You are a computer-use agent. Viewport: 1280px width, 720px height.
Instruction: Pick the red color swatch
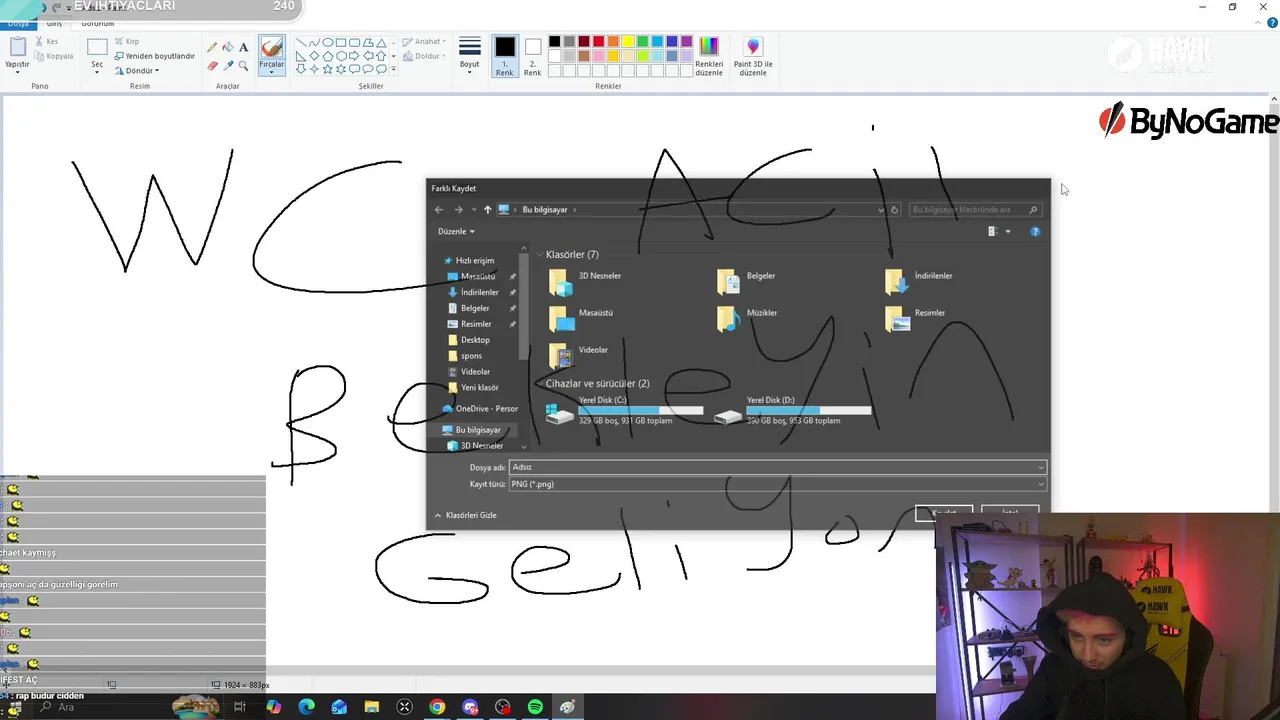point(598,42)
